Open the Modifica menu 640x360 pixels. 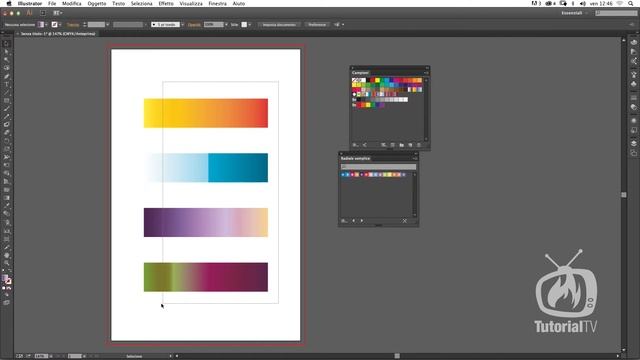pos(71,3)
